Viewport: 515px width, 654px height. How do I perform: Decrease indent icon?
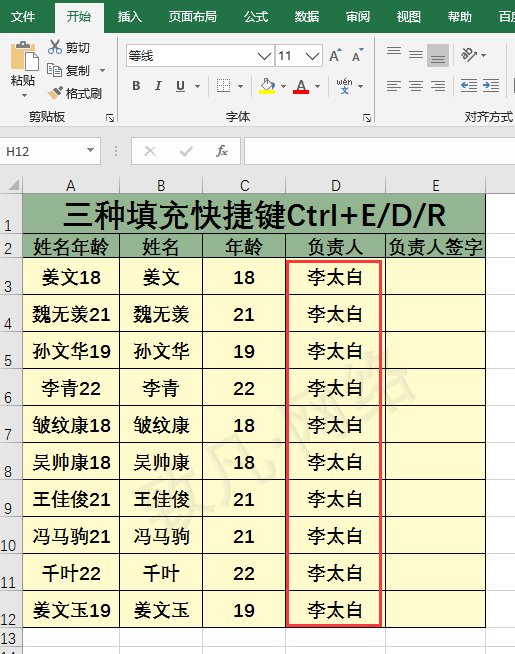click(469, 86)
